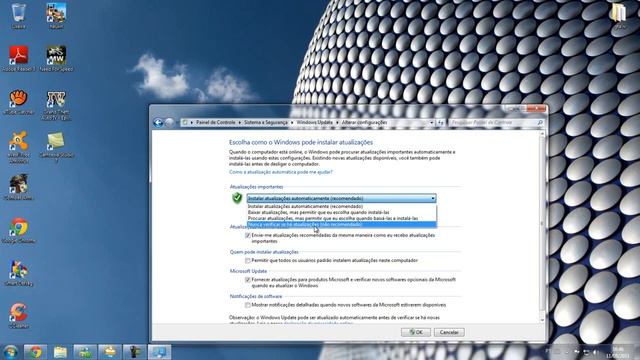The height and width of the screenshot is (360, 640).
Task: Enable 'Permitir que todos os usuários padrão' checkbox
Action: (248, 260)
